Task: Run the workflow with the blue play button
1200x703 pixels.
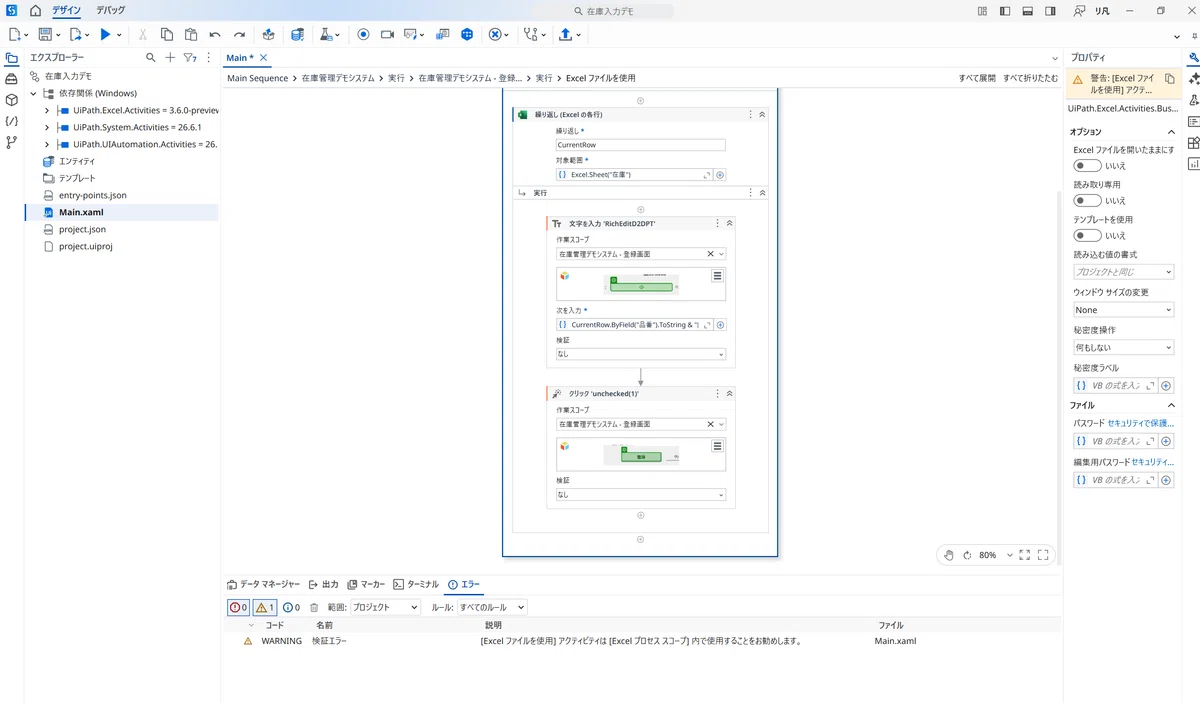Action: 104,34
